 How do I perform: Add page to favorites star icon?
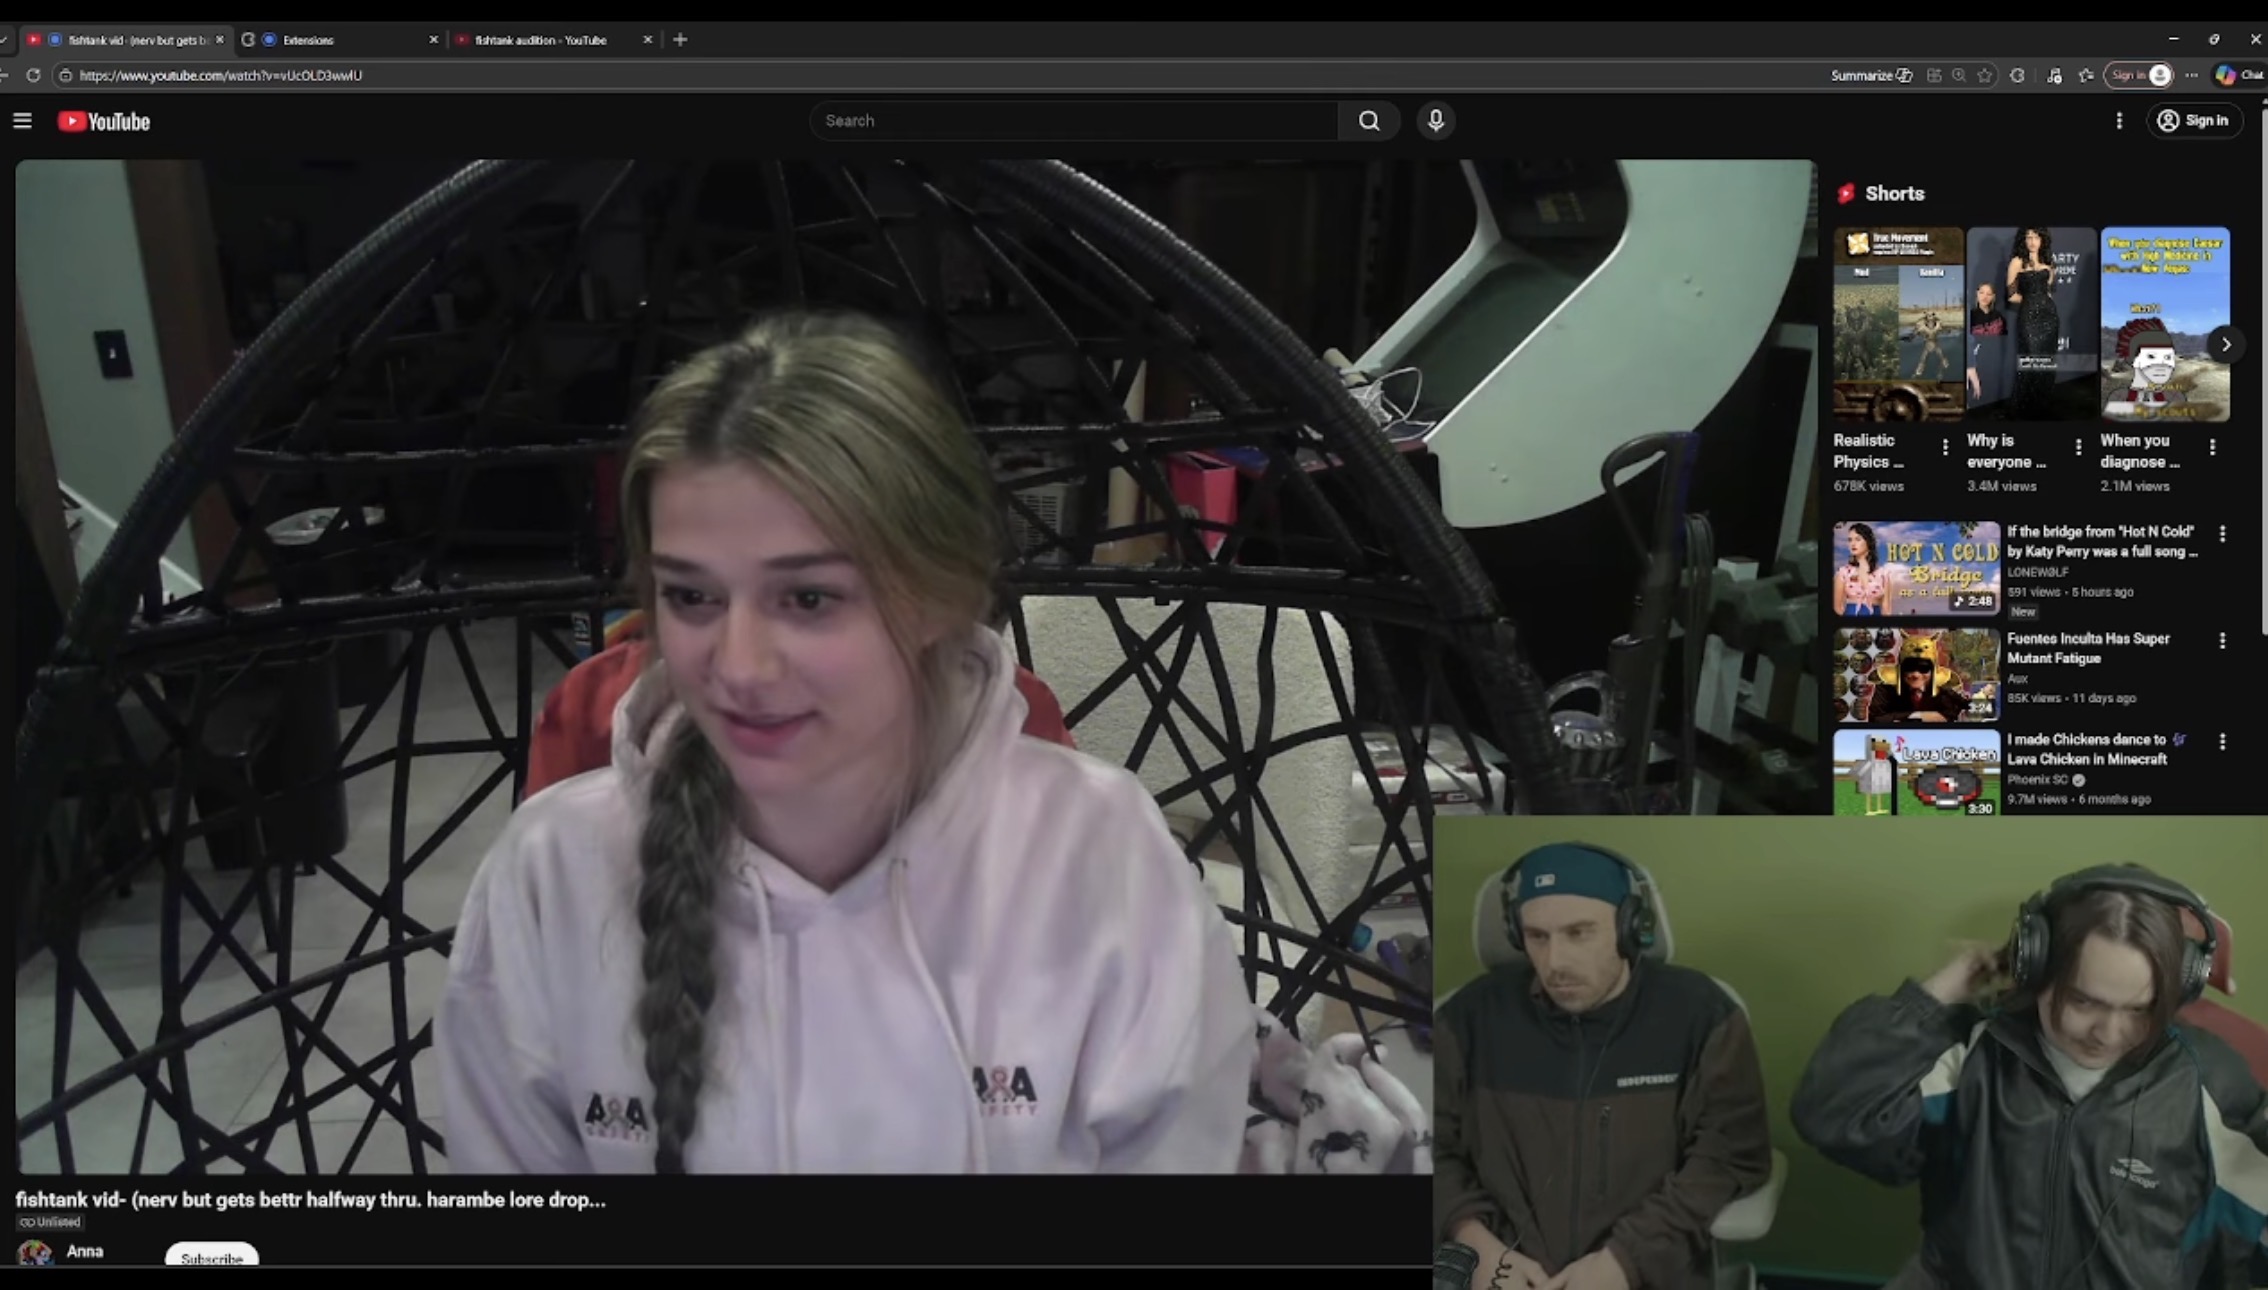(x=1984, y=75)
